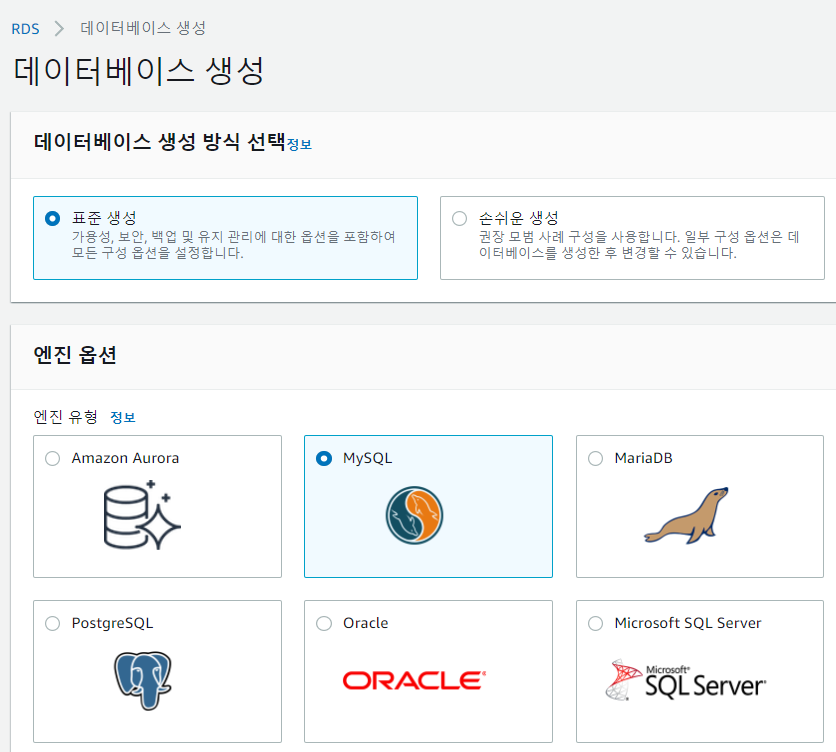
Task: Open 정보 link next to 방식 선택
Action: point(299,145)
